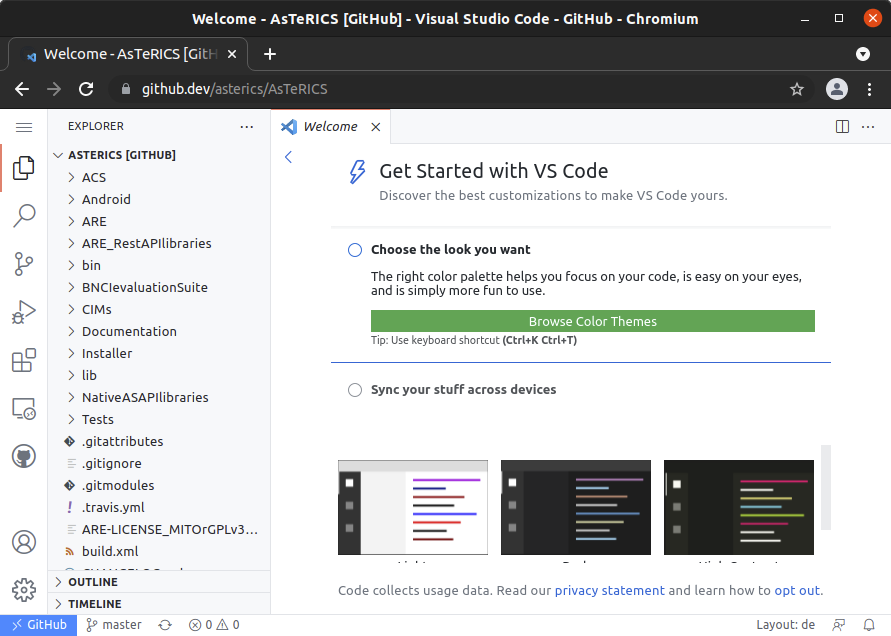Expand the bin folder
891x636 pixels.
click(x=159, y=265)
